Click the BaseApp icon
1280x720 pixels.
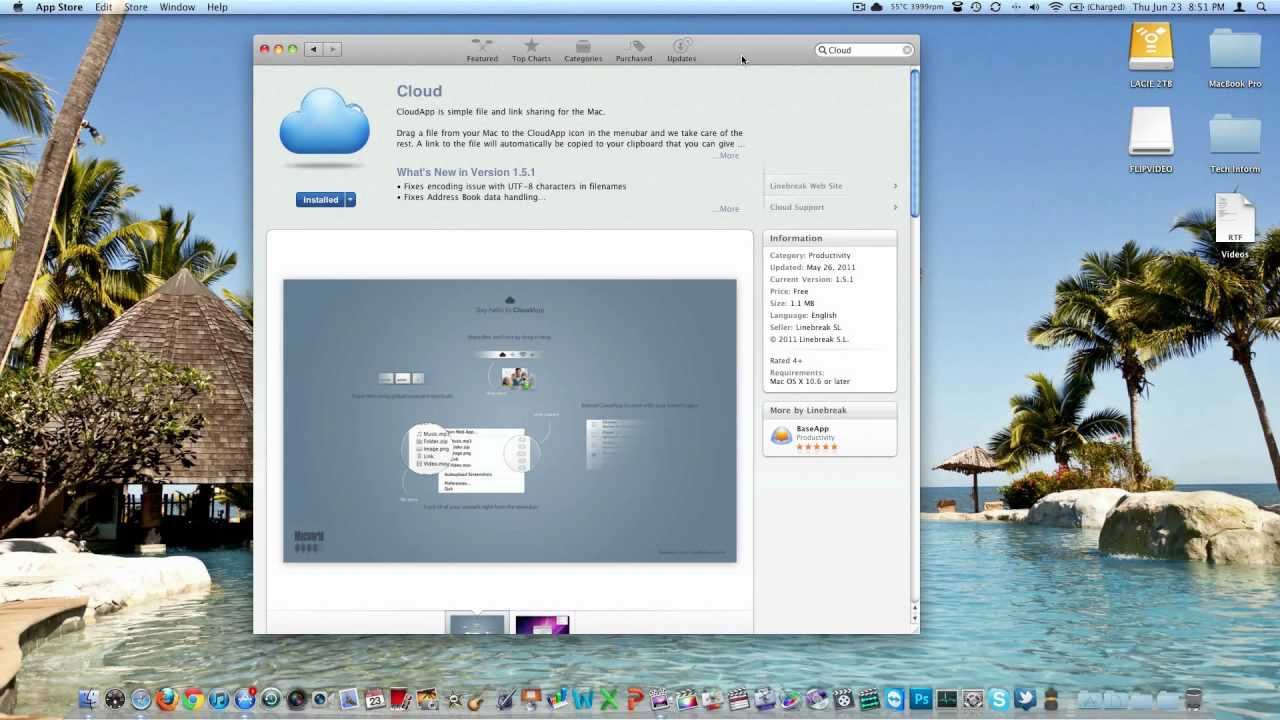(781, 436)
